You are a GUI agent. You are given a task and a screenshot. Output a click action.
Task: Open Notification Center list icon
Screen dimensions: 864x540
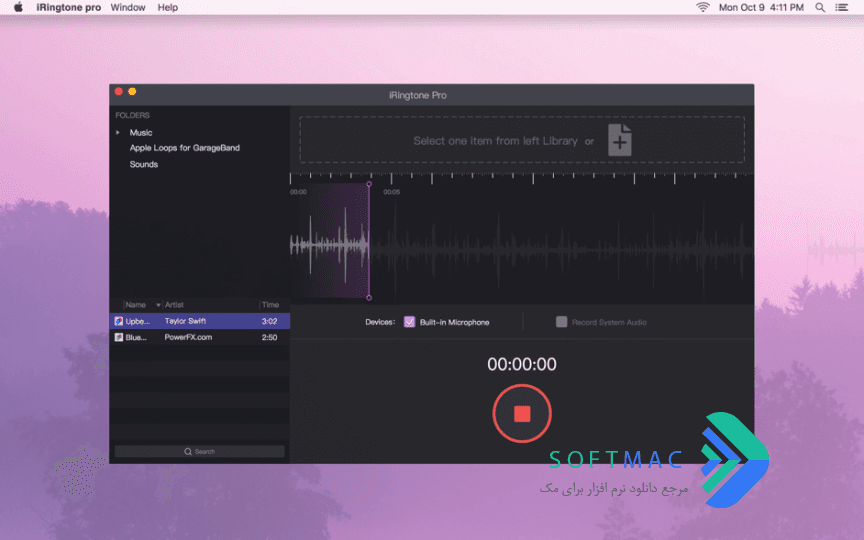[841, 7]
